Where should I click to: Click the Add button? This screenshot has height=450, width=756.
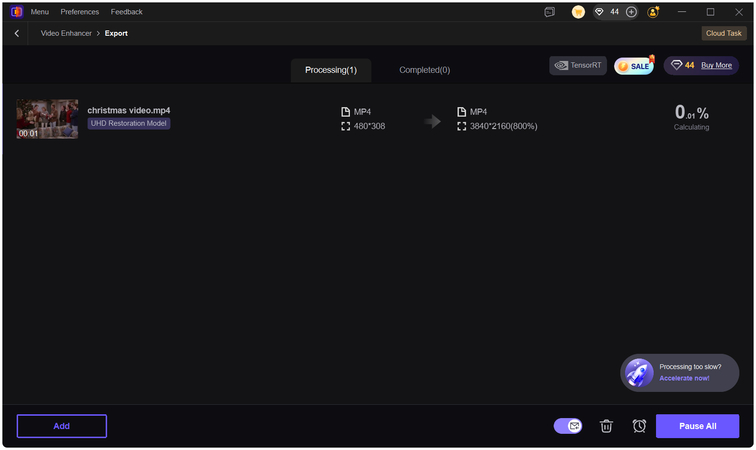(62, 426)
